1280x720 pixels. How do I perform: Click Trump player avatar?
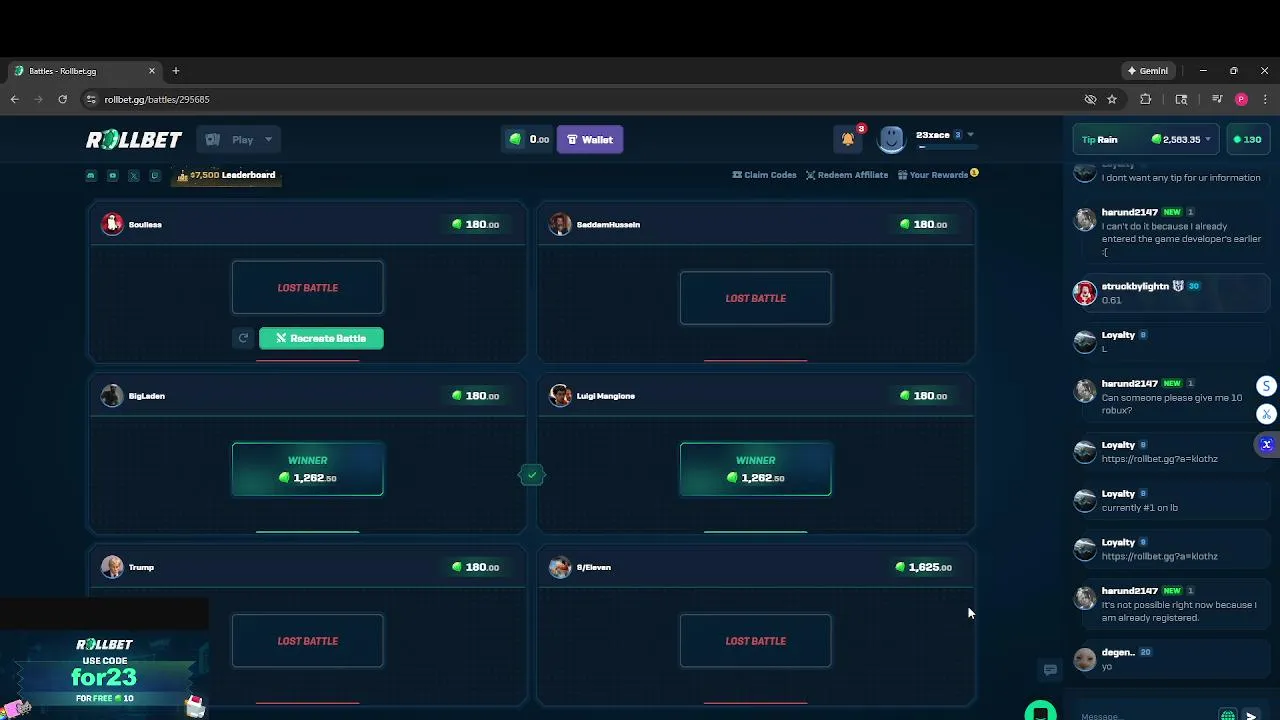coord(112,567)
